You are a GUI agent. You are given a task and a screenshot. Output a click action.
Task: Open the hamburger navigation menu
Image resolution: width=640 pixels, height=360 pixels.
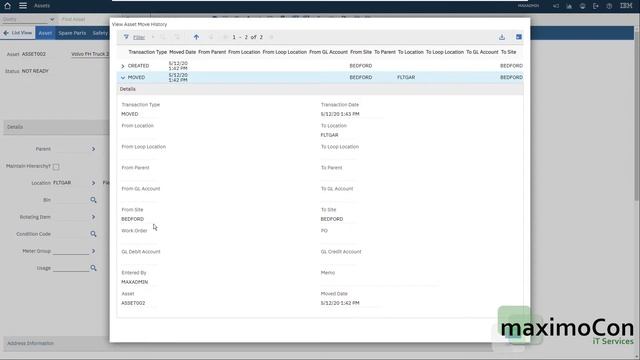23,6
